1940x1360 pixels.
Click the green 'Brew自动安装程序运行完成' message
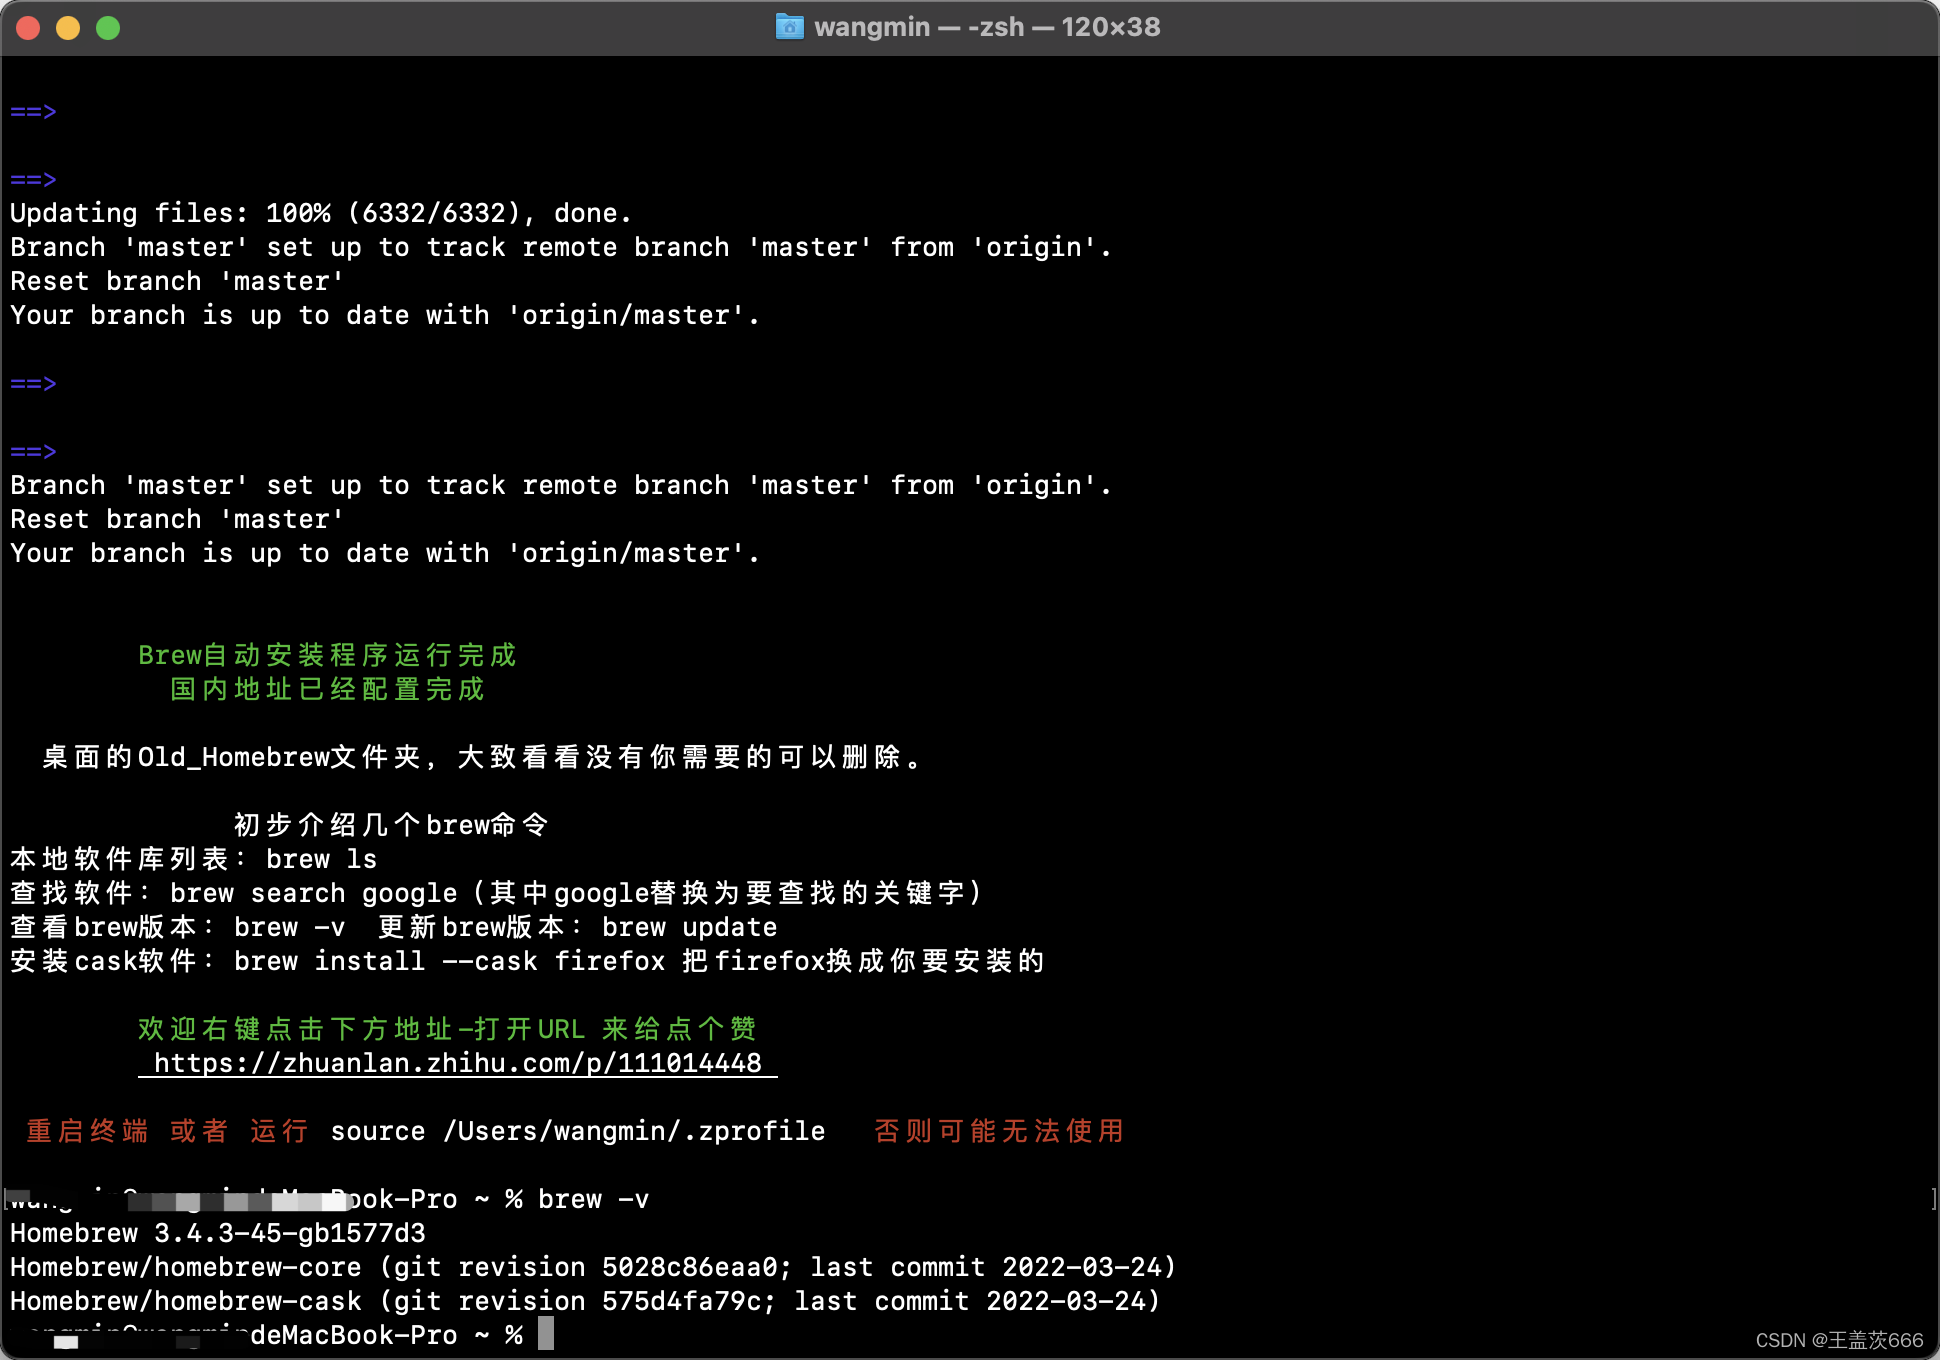(327, 655)
